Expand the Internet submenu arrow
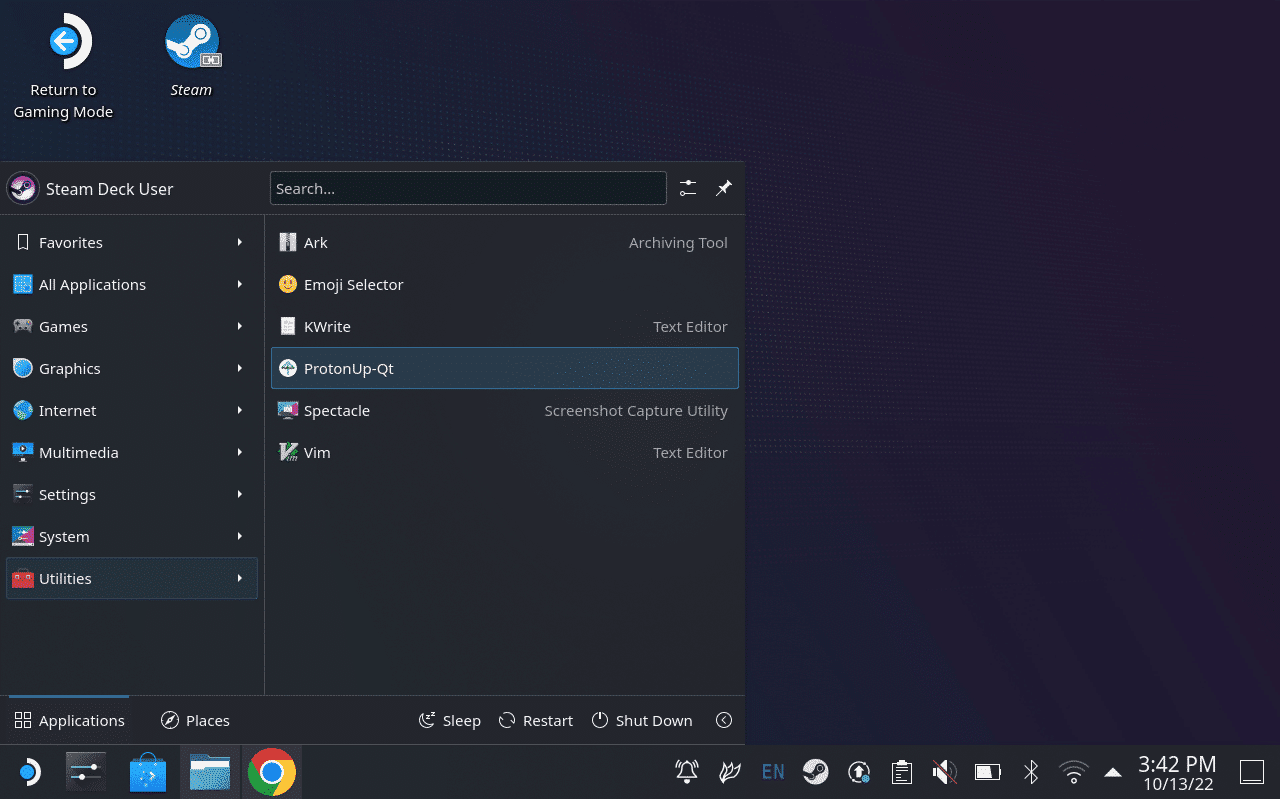The height and width of the screenshot is (799, 1280). coord(240,411)
